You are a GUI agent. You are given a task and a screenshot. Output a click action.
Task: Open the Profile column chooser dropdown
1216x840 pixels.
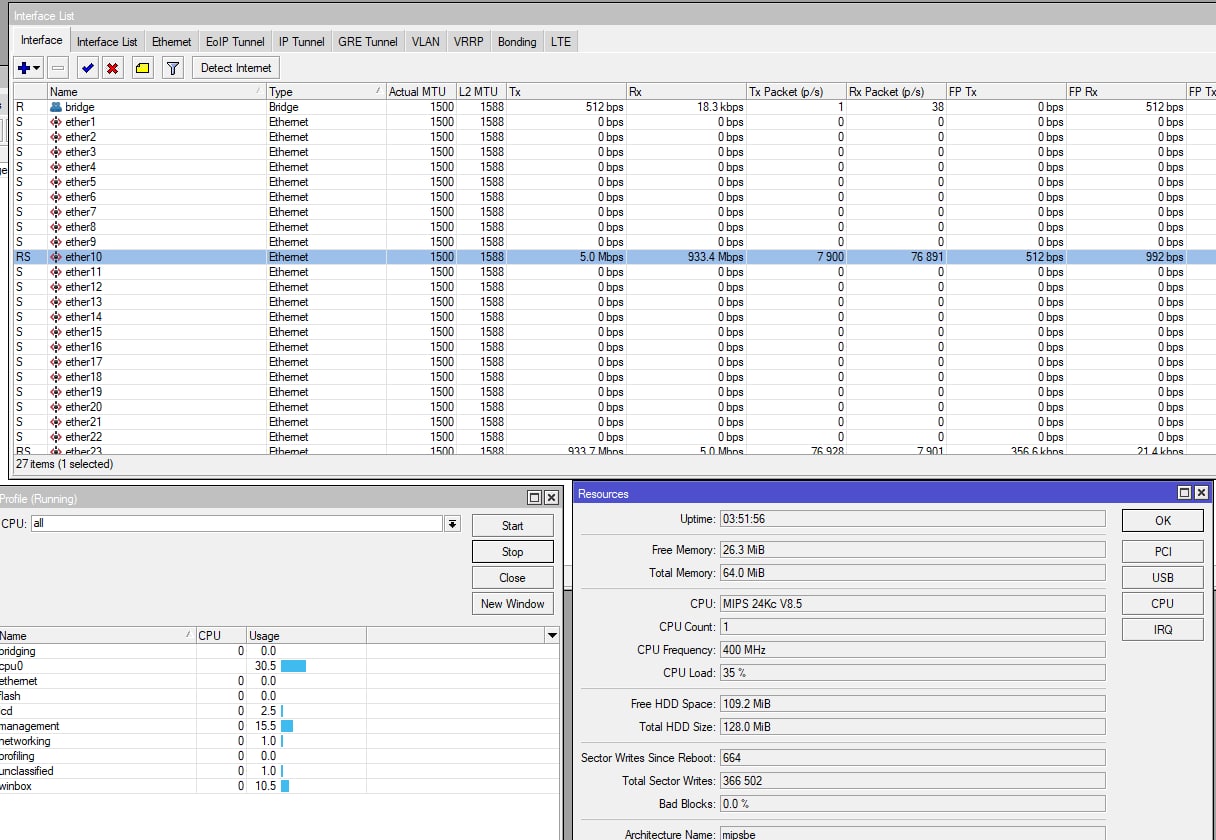(x=551, y=636)
